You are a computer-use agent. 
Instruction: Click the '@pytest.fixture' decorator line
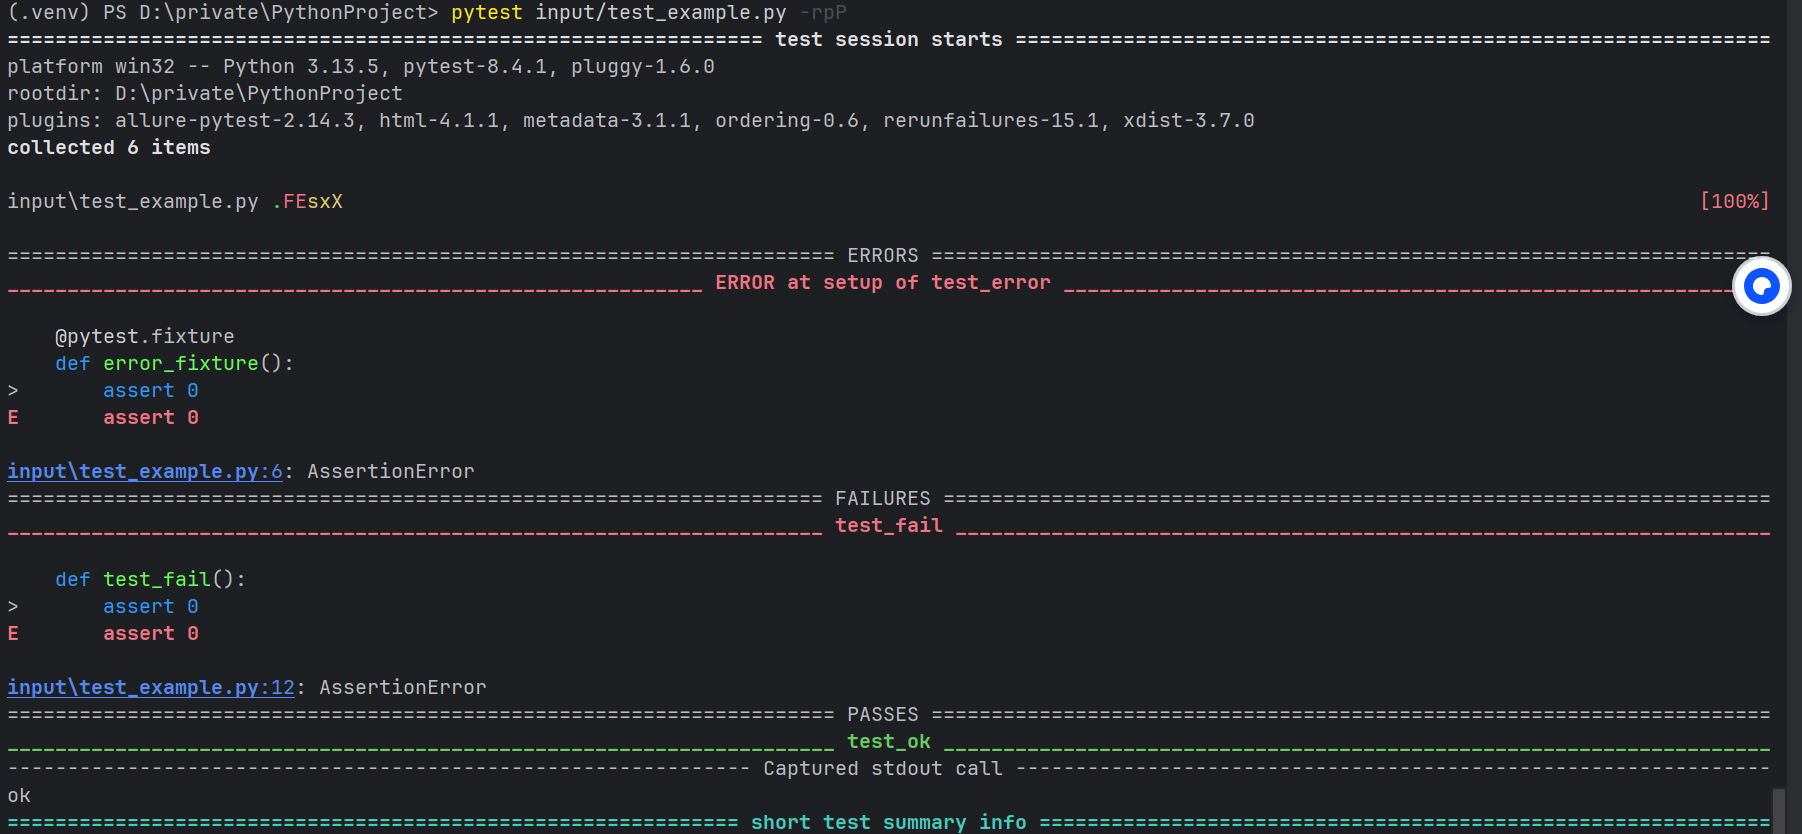[x=145, y=337]
